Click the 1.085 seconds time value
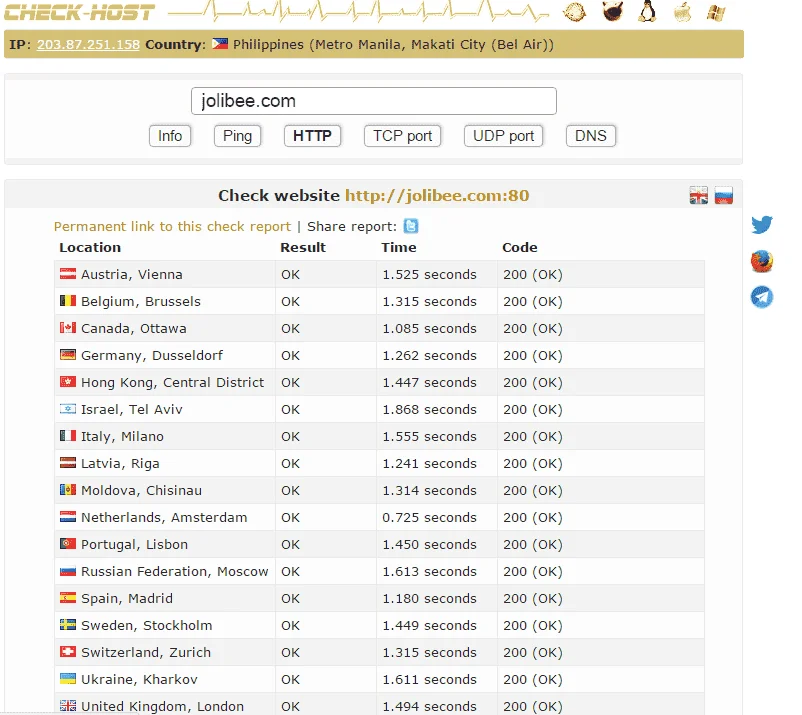This screenshot has height=715, width=802. [x=429, y=328]
